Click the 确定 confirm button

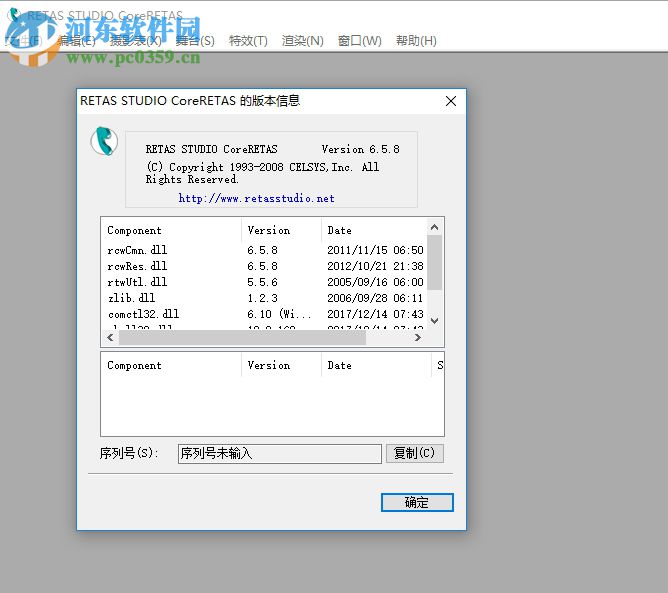click(417, 502)
